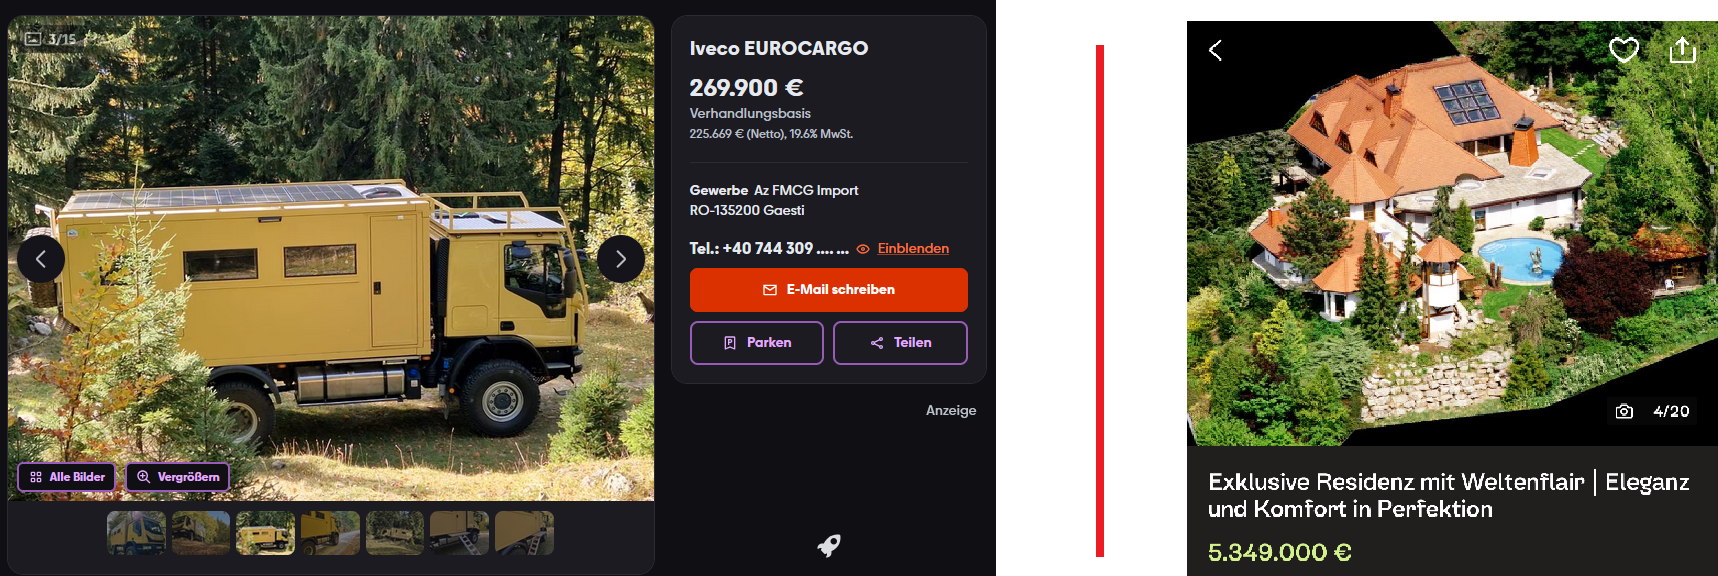The width and height of the screenshot is (1718, 576).
Task: Select the last thumbnail in the strip
Action: coord(524,533)
